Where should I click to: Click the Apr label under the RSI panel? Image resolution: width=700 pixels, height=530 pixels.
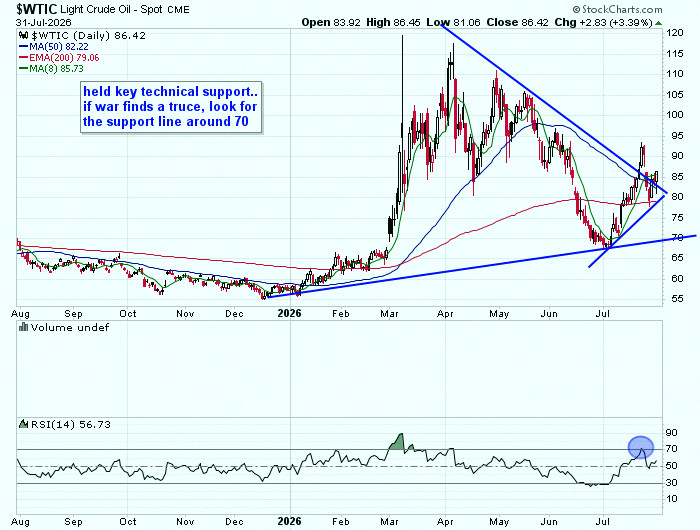445,522
